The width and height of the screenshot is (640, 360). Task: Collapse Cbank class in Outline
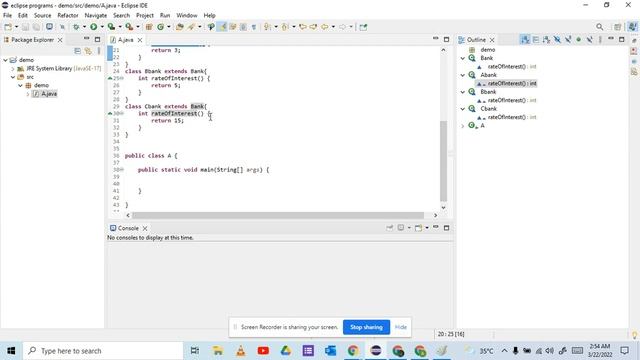(x=463, y=109)
